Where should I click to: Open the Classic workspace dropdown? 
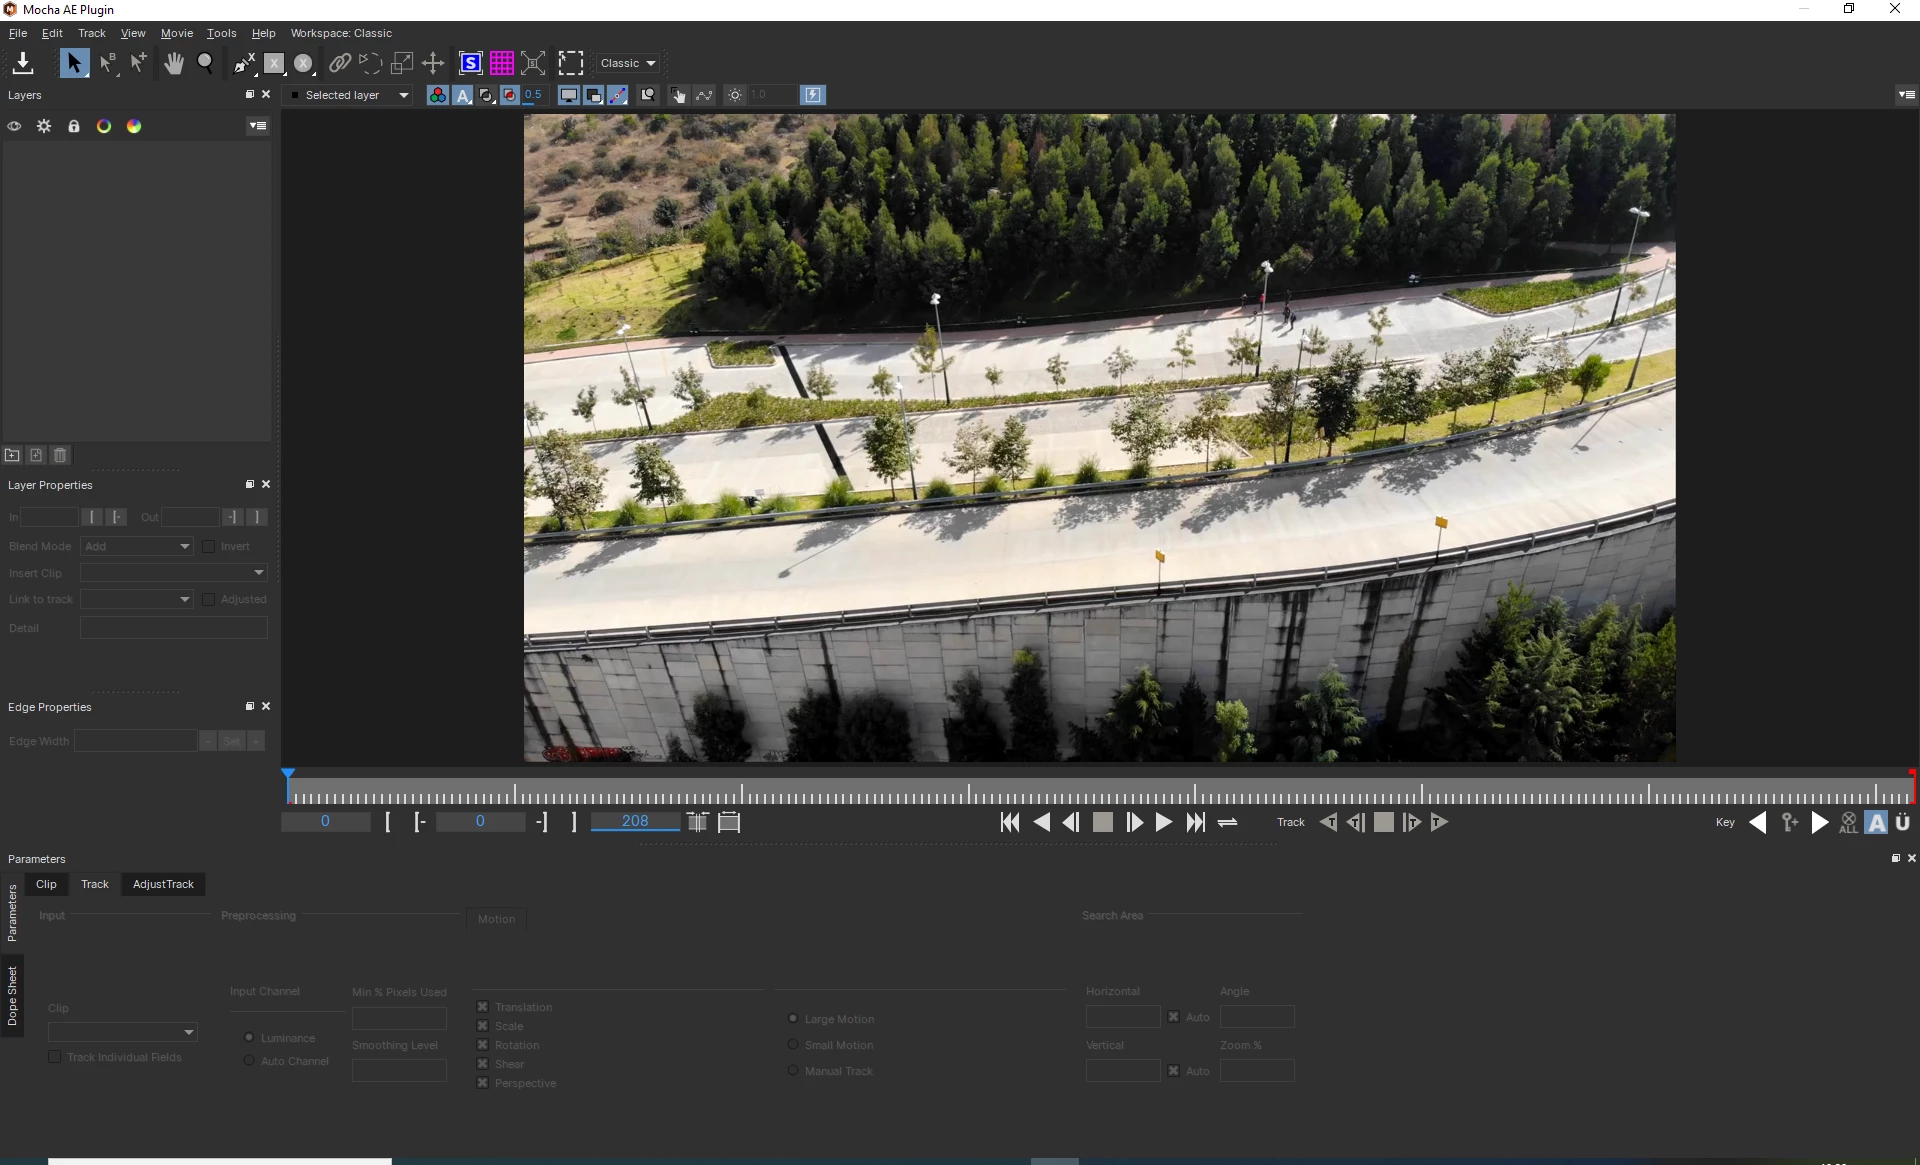(x=628, y=63)
